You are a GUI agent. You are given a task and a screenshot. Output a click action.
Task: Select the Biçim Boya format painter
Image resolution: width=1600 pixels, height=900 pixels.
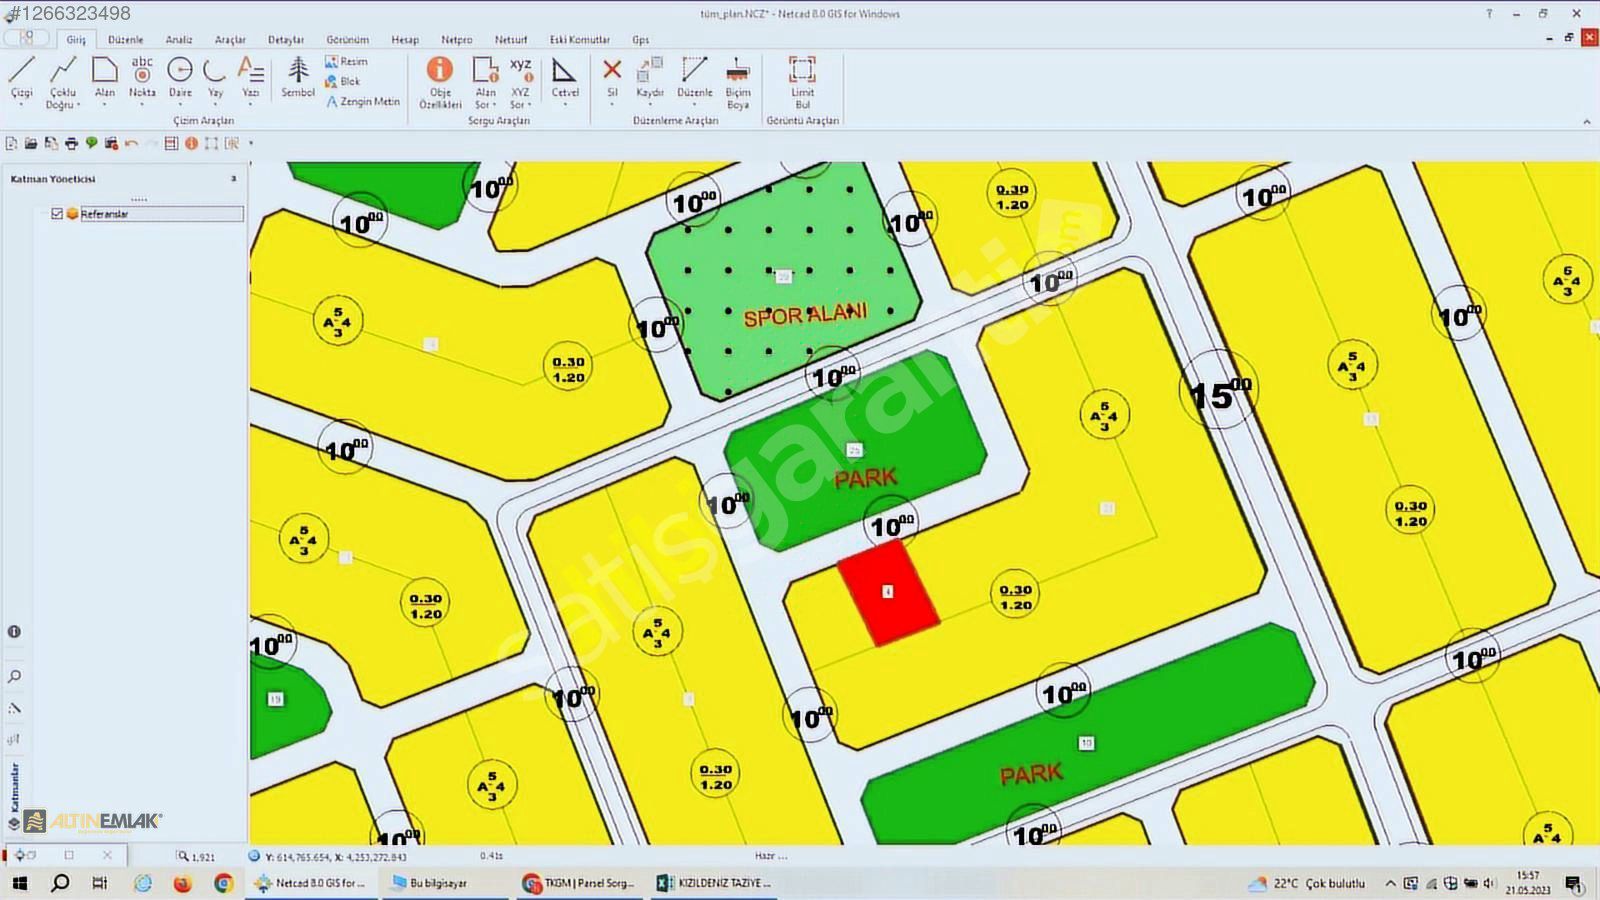tap(738, 80)
